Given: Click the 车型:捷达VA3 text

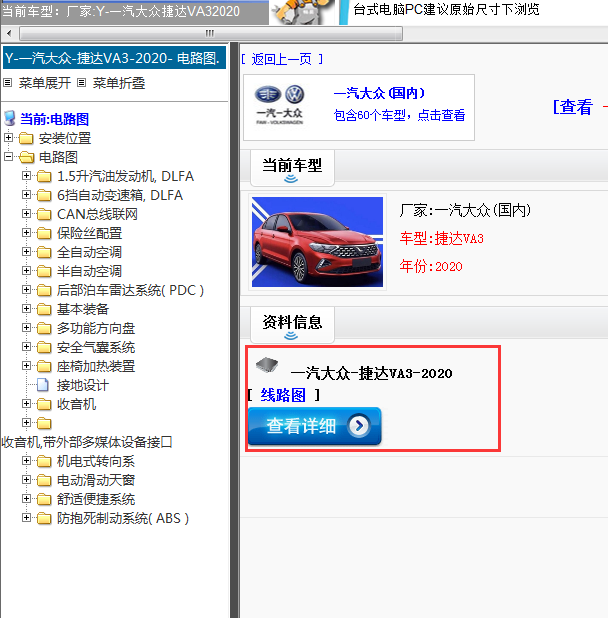Looking at the screenshot, I should pyautogui.click(x=441, y=238).
